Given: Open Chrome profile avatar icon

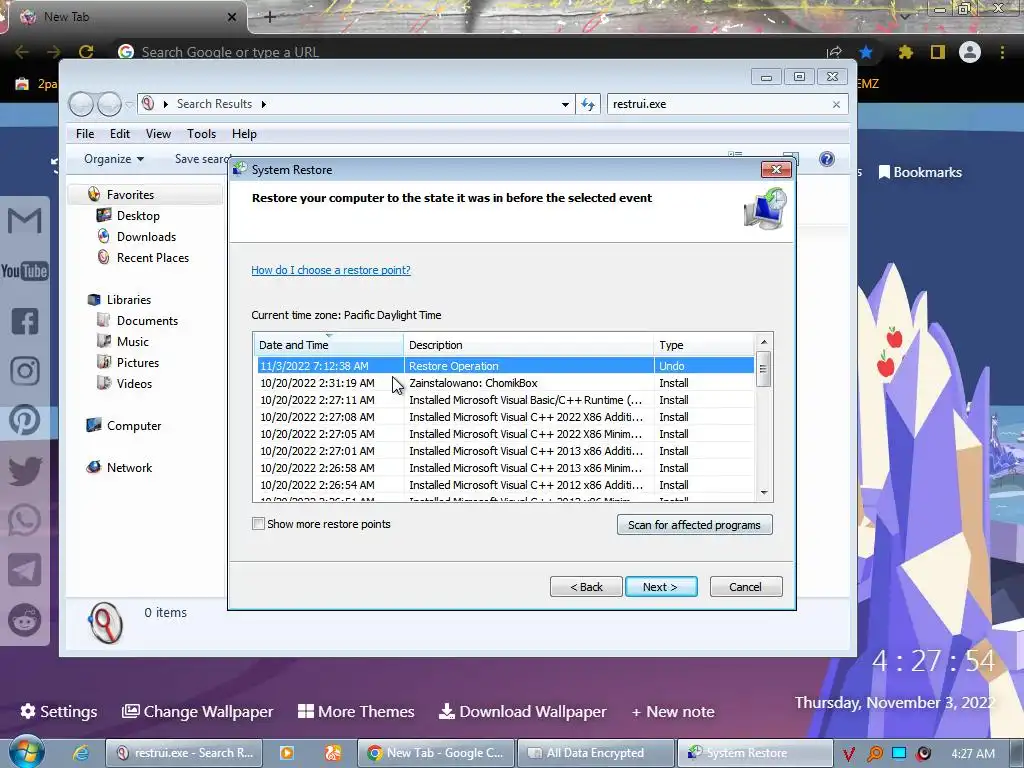Looking at the screenshot, I should coord(970,52).
